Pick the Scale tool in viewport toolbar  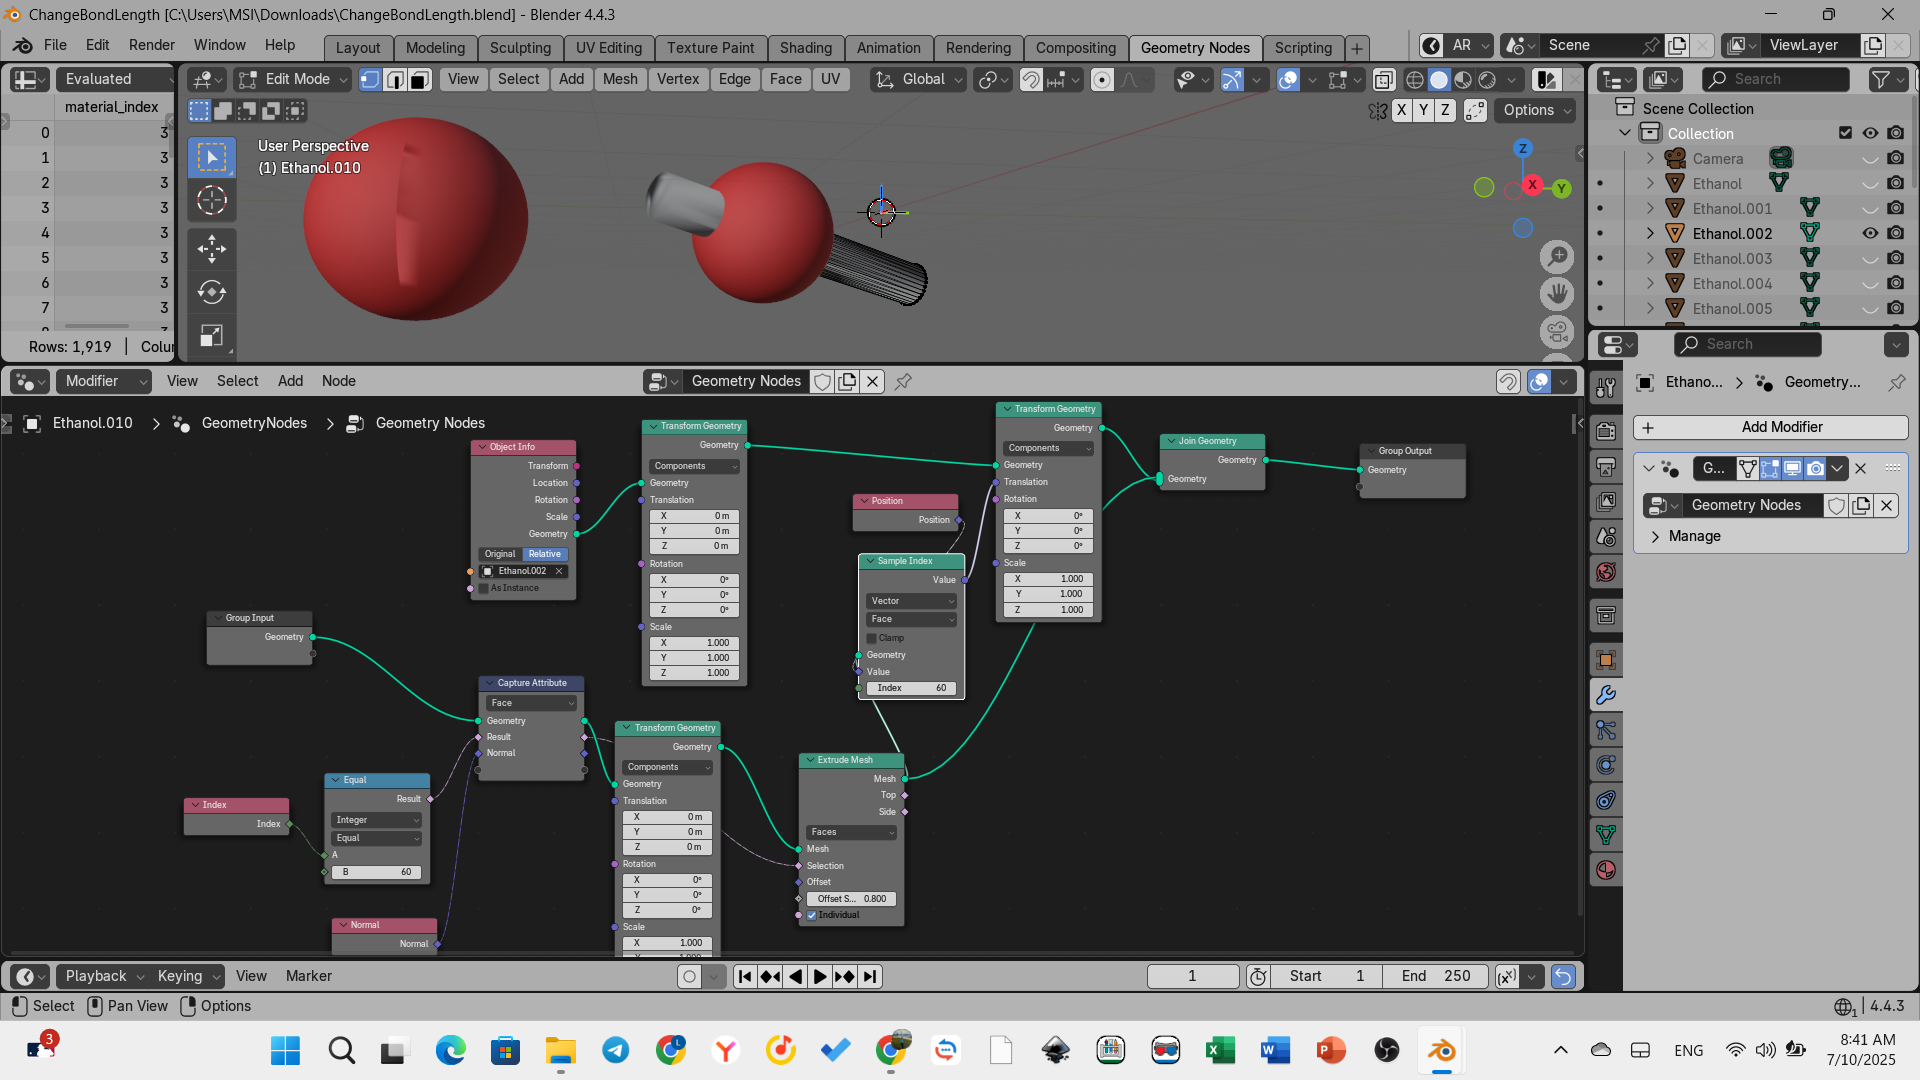(212, 336)
